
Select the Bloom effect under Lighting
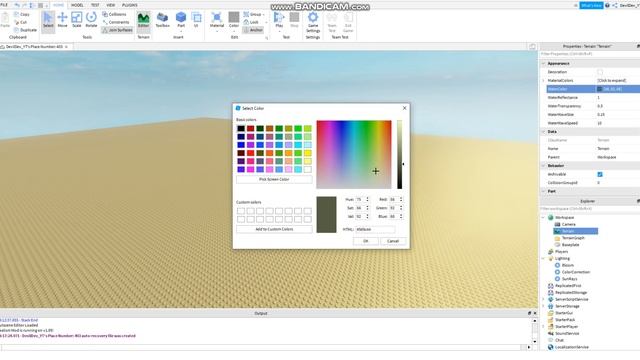(567, 265)
